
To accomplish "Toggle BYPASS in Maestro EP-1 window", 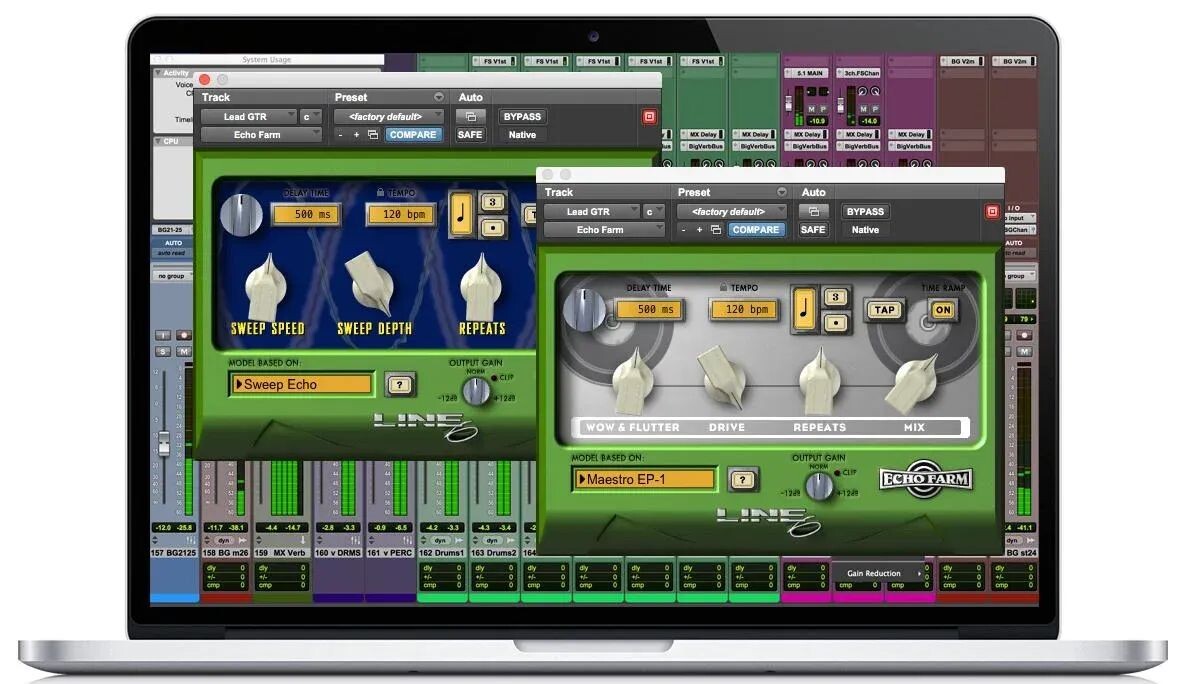I will pyautogui.click(x=865, y=212).
